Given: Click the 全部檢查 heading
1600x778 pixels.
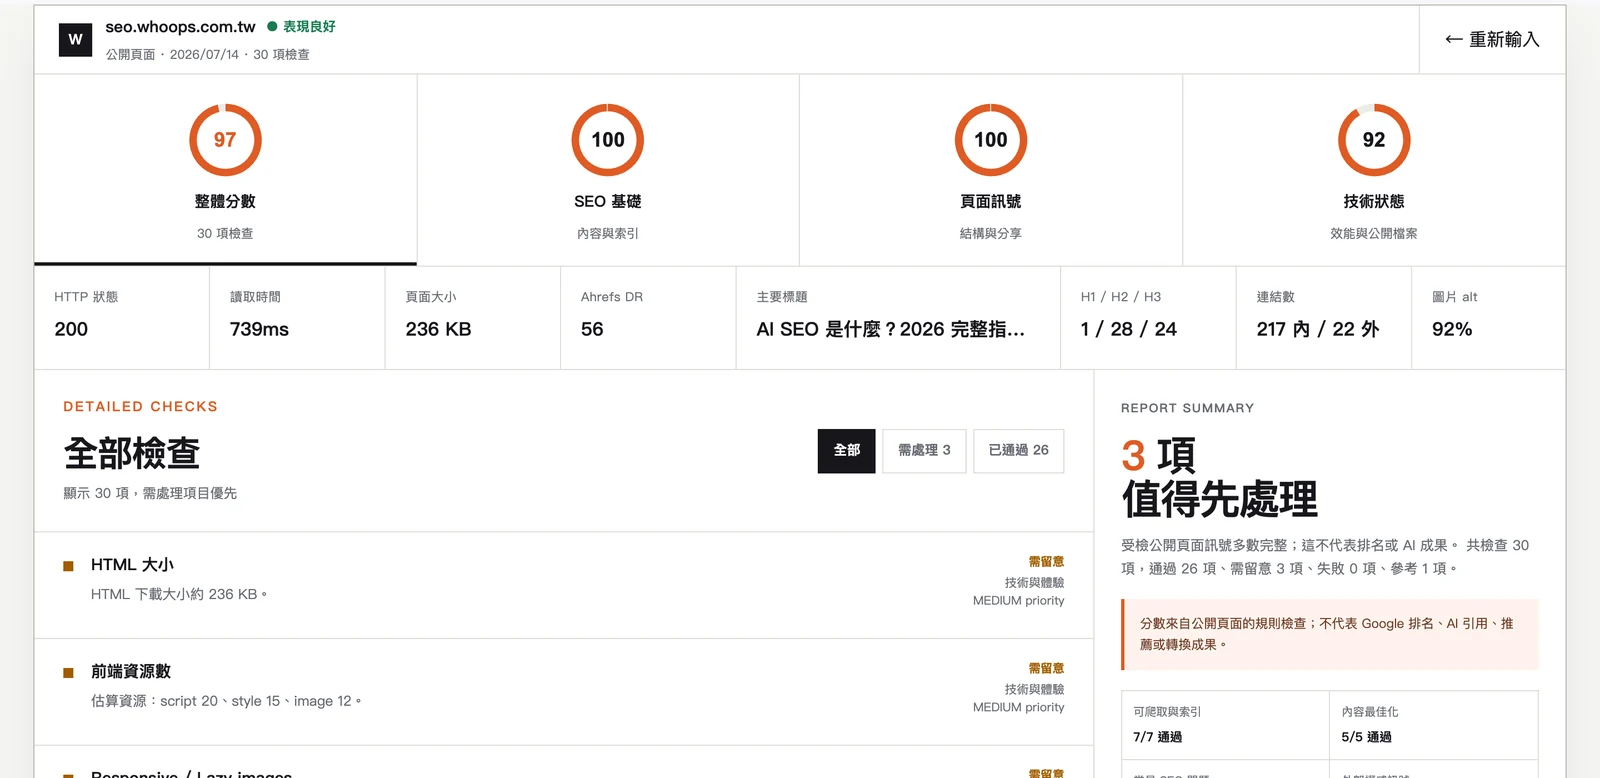Looking at the screenshot, I should [x=132, y=453].
